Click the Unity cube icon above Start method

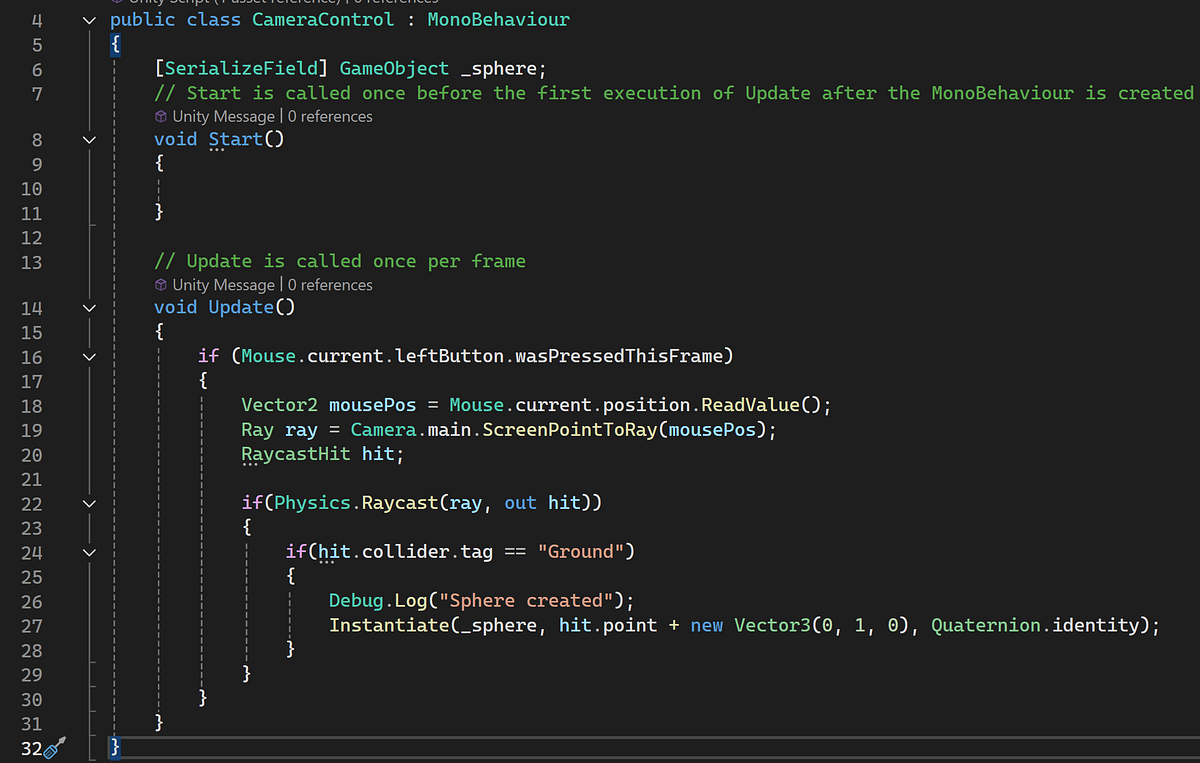pos(161,116)
